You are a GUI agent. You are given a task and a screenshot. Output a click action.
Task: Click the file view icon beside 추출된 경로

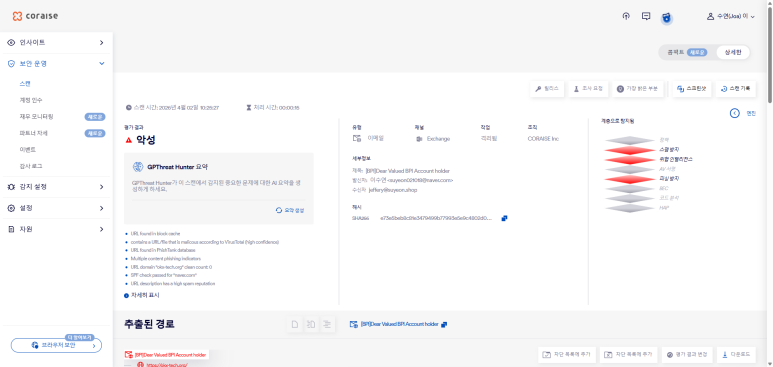[x=295, y=325]
